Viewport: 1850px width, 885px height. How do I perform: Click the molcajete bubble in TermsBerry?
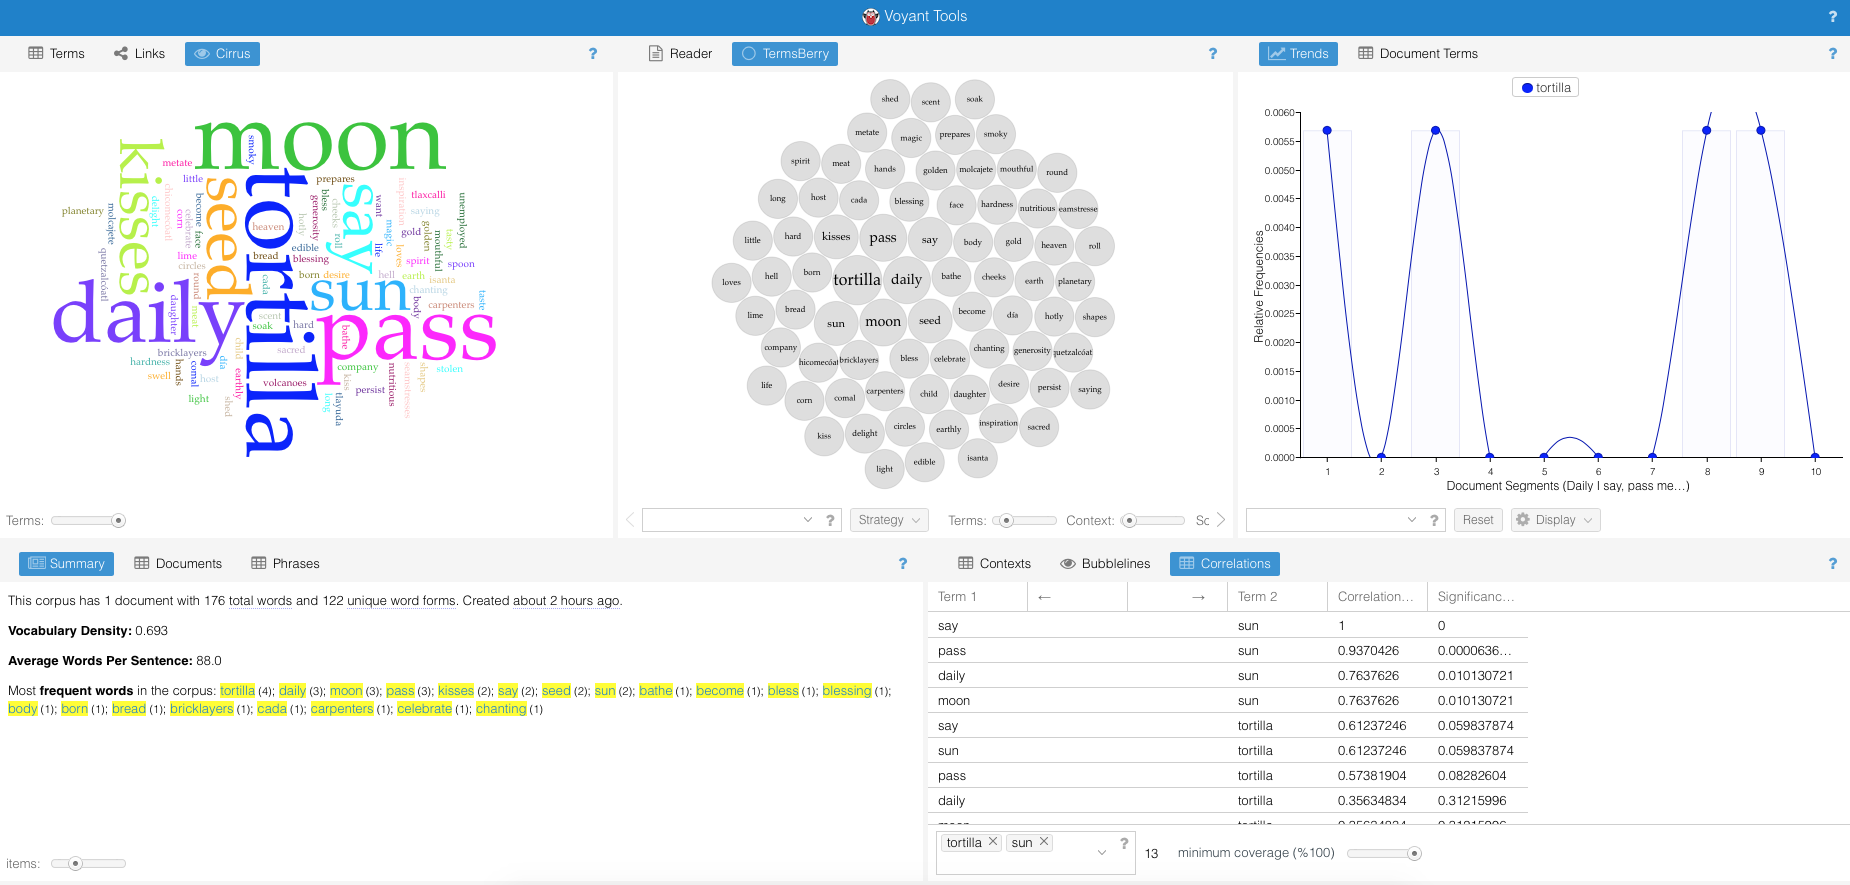tap(976, 169)
